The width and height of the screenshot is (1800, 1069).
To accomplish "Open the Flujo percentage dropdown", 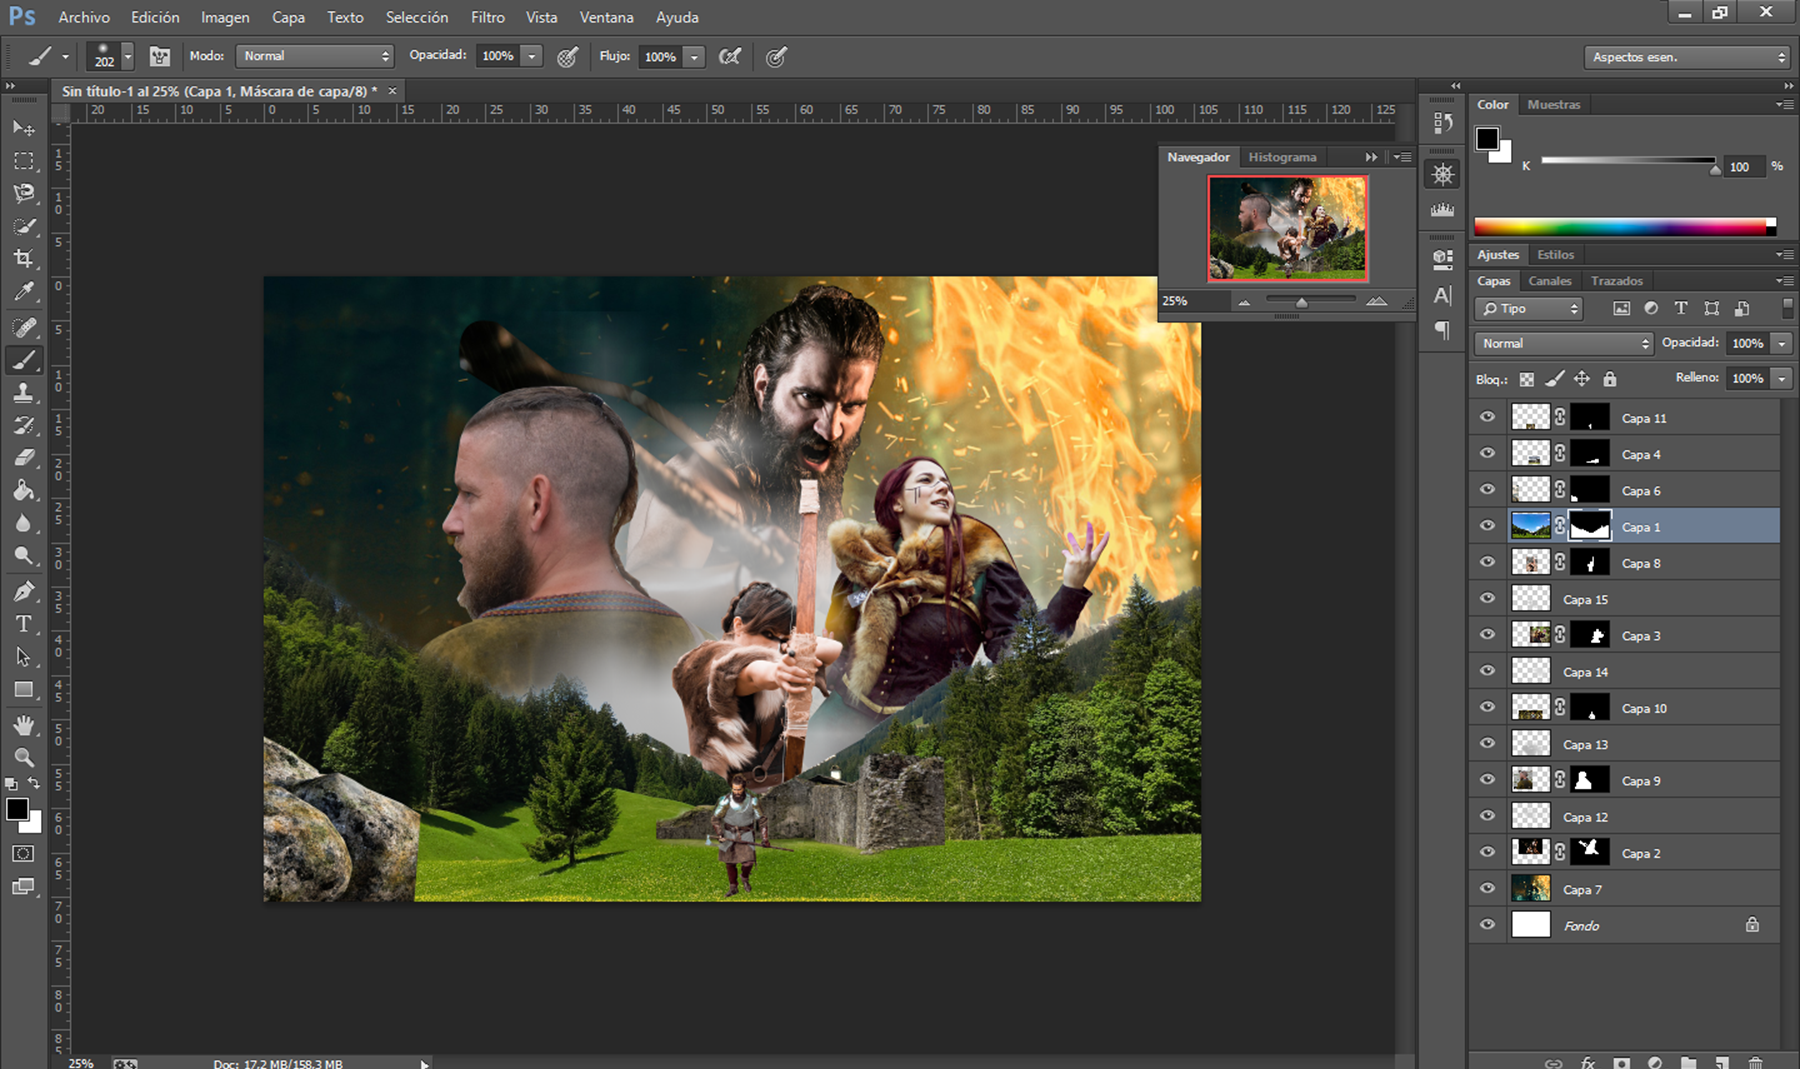I will [695, 57].
